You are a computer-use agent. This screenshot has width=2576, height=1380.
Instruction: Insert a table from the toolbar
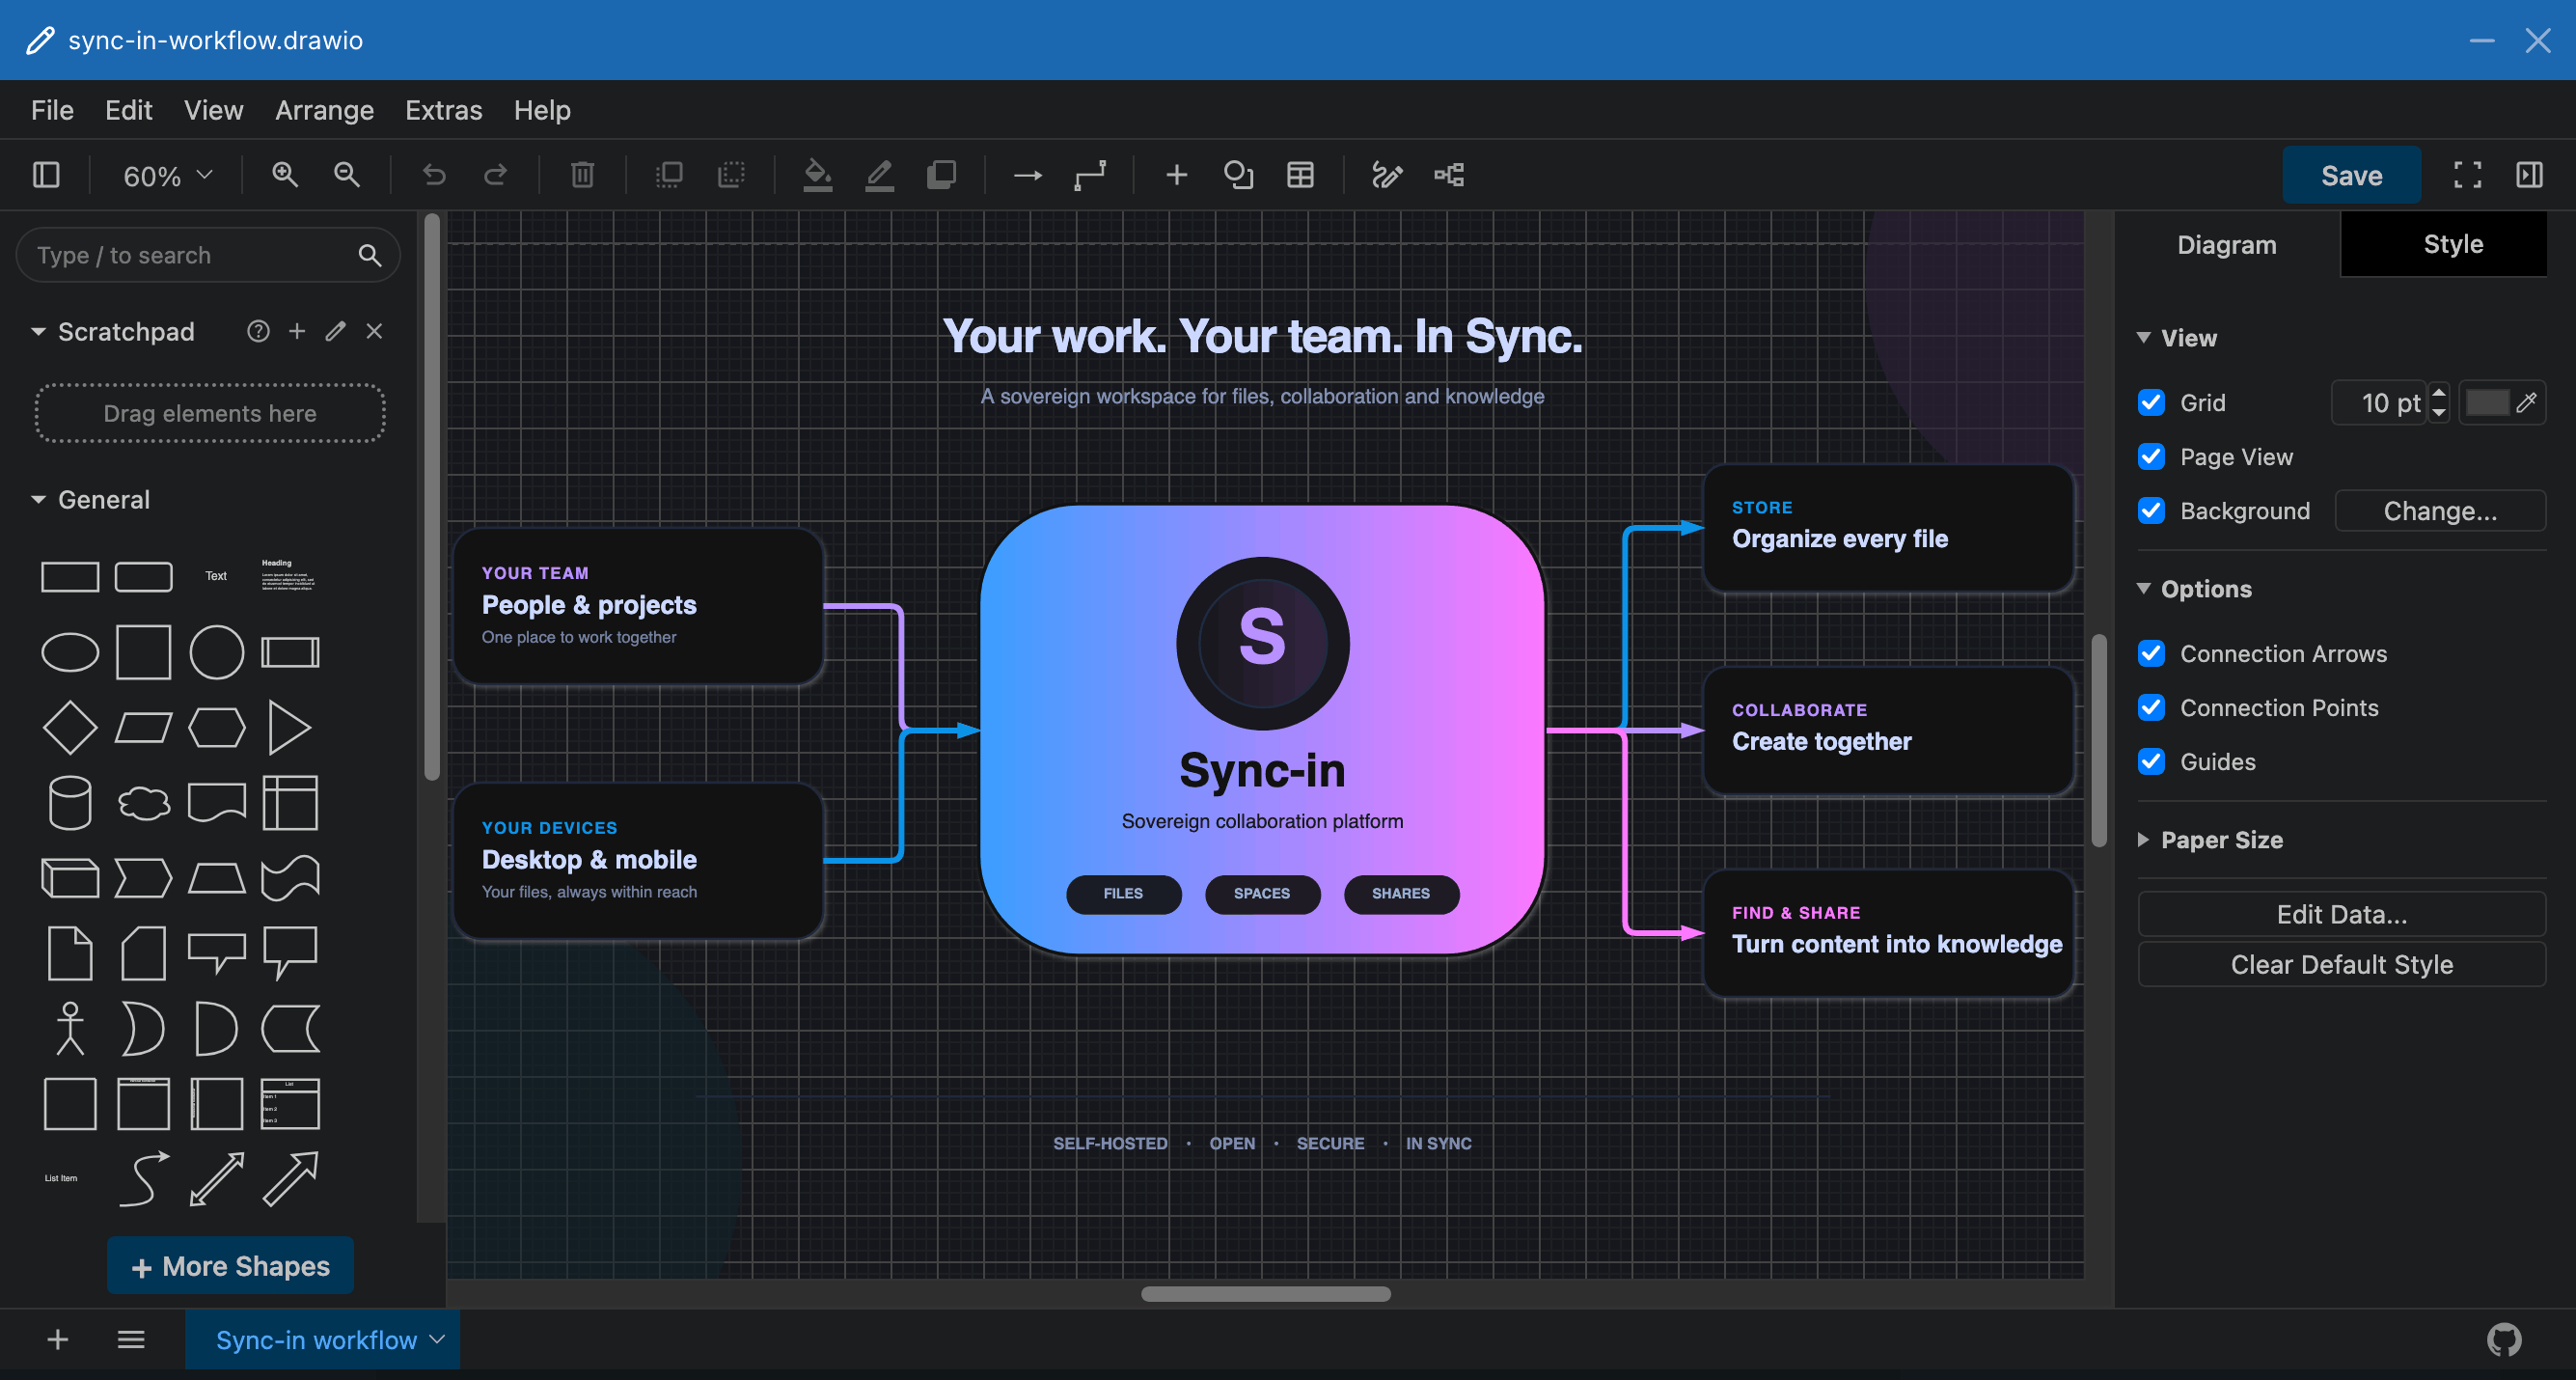coord(1300,175)
